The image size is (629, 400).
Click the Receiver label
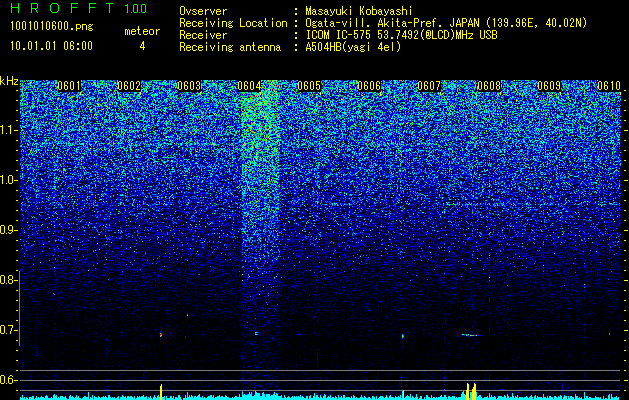(x=203, y=35)
